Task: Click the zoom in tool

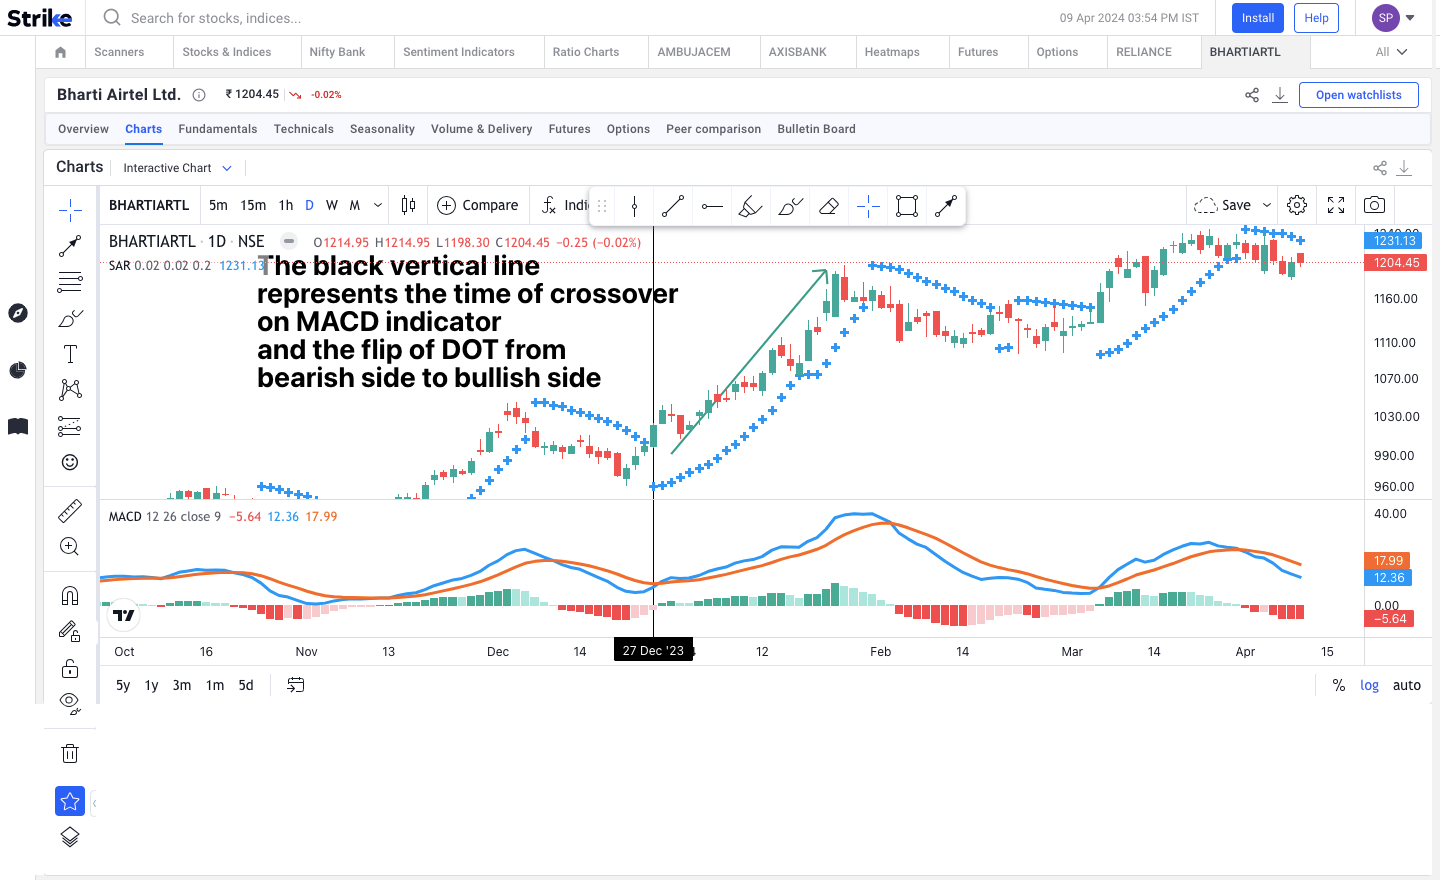Action: pyautogui.click(x=70, y=547)
